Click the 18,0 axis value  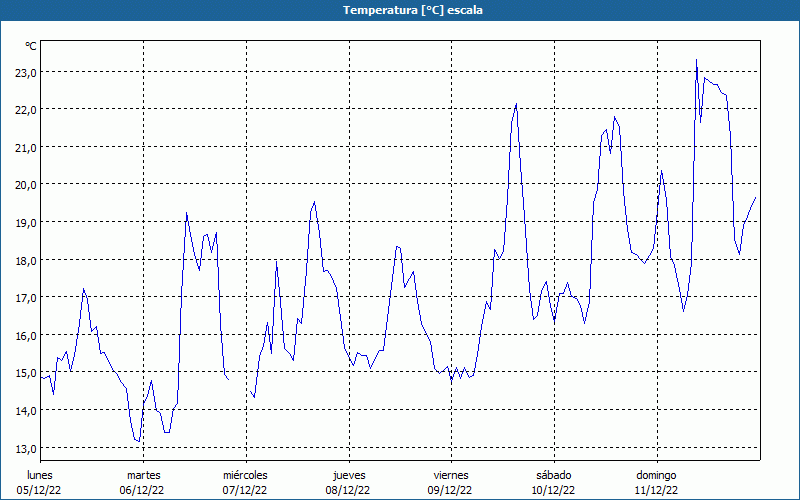[26, 261]
